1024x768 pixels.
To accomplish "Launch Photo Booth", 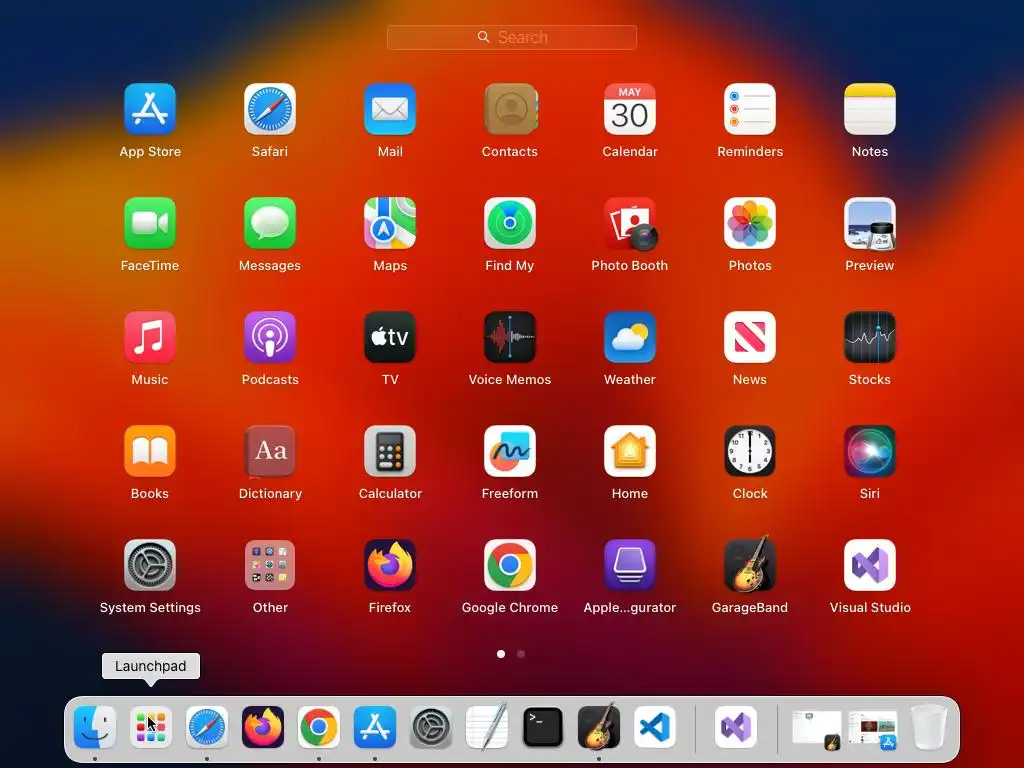I will tap(630, 223).
